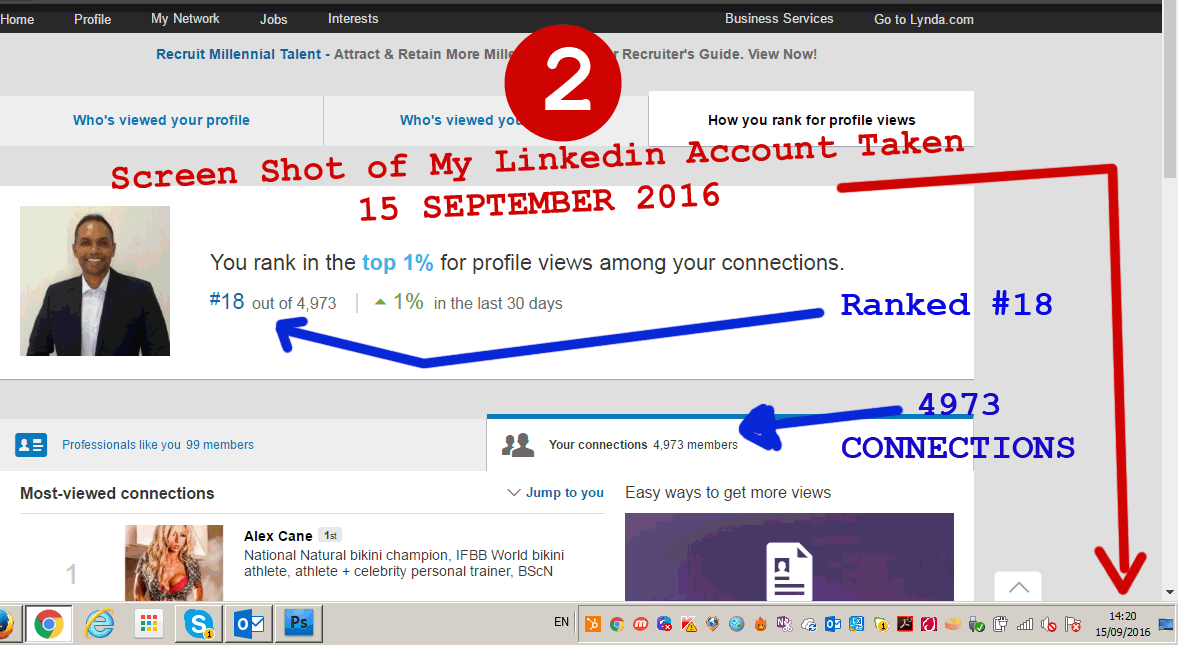Open Firefox from the taskbar
The height and width of the screenshot is (645, 1178).
(x=5, y=624)
